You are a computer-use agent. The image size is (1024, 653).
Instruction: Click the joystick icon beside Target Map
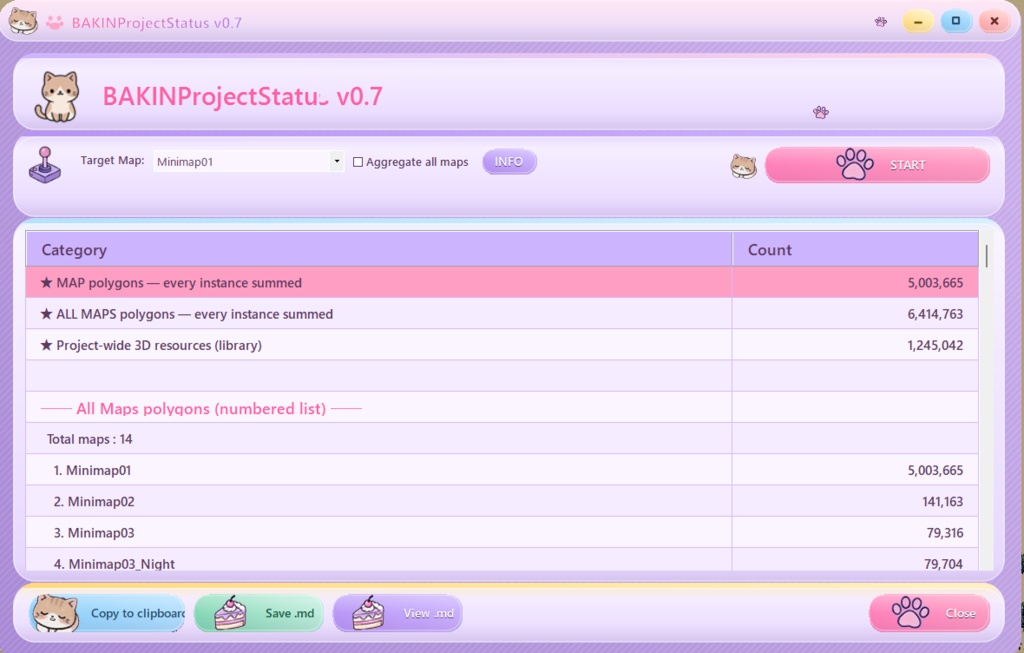pos(45,165)
